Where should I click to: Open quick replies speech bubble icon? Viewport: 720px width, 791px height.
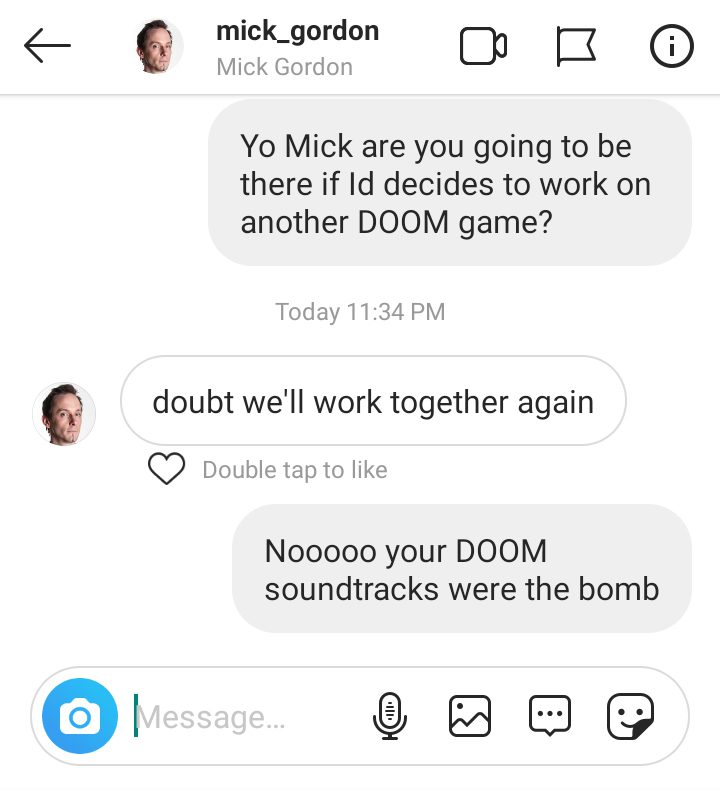coord(550,716)
